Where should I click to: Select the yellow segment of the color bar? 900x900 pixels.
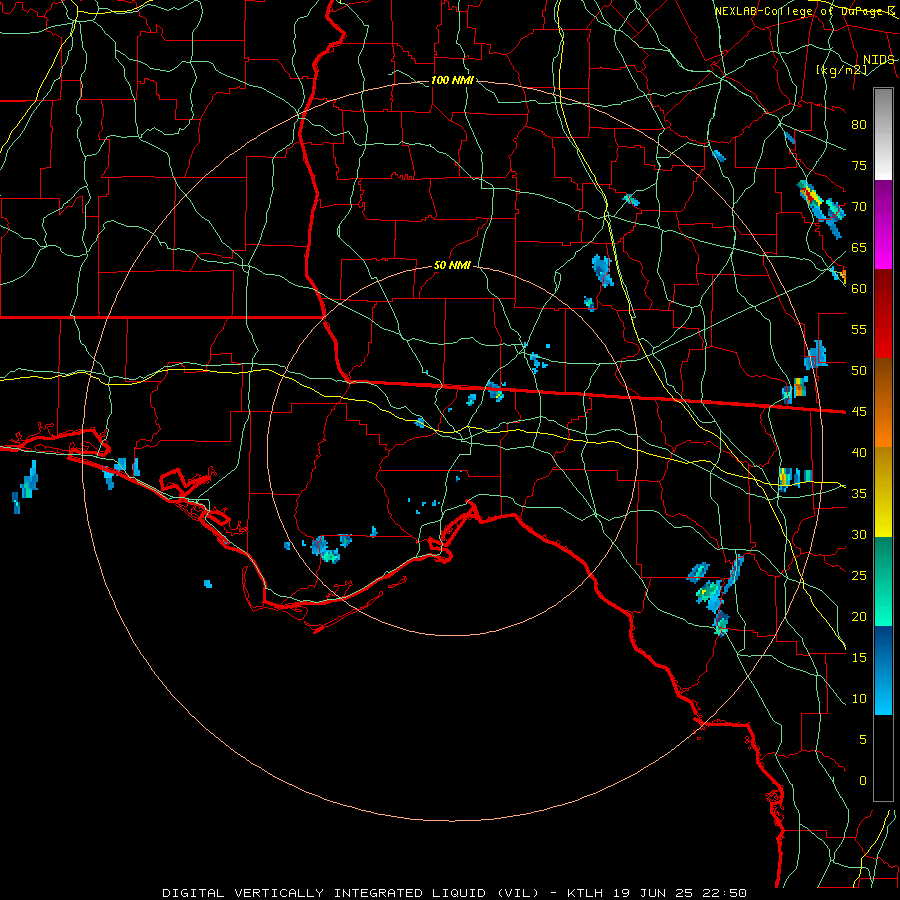pos(883,492)
